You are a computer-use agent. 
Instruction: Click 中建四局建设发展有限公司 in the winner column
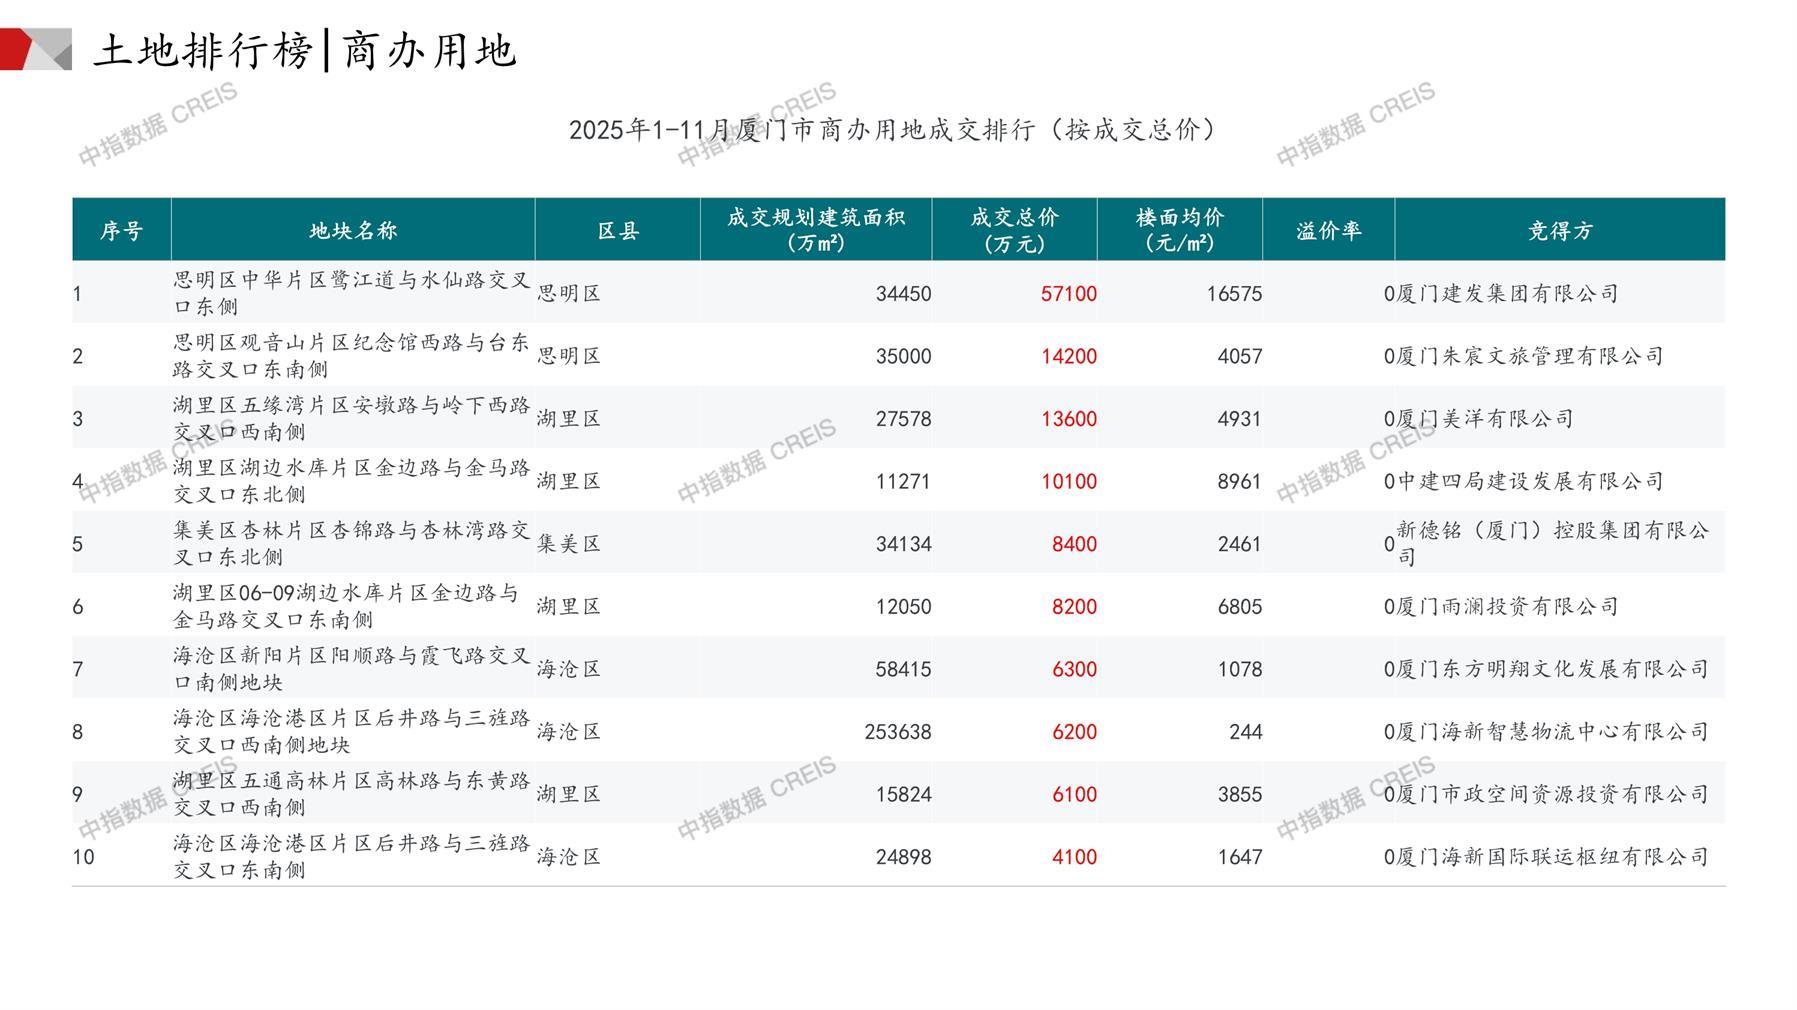(x=1530, y=482)
